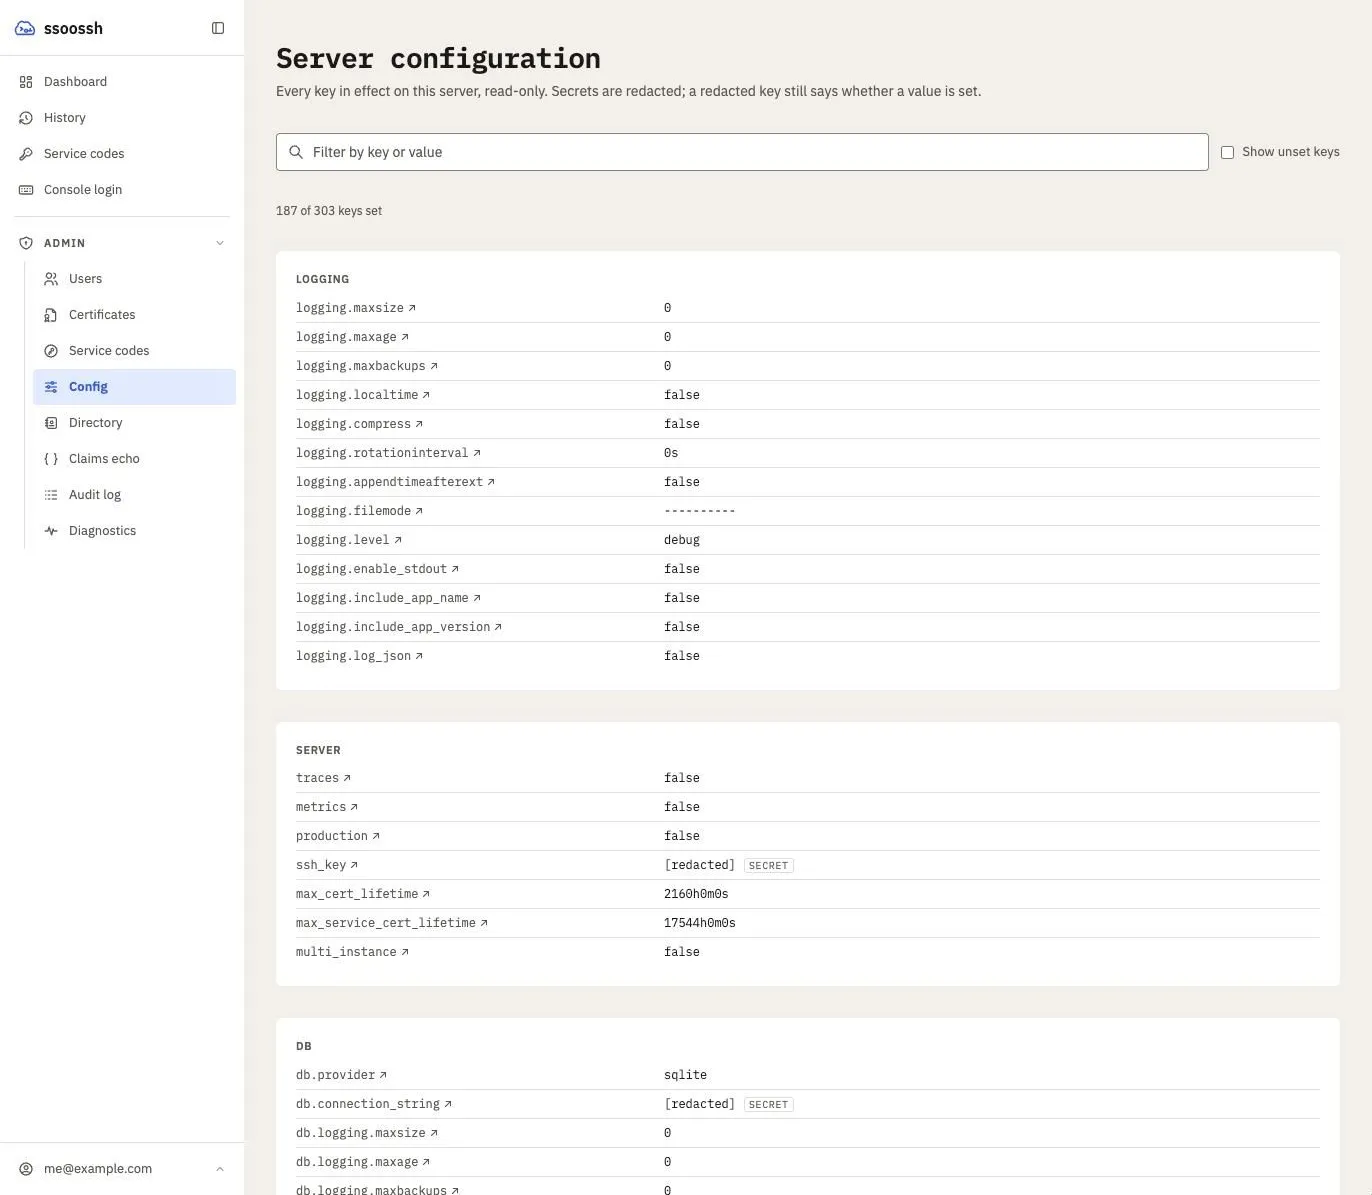Click the Claims echo braces icon
The width and height of the screenshot is (1372, 1195).
point(51,459)
